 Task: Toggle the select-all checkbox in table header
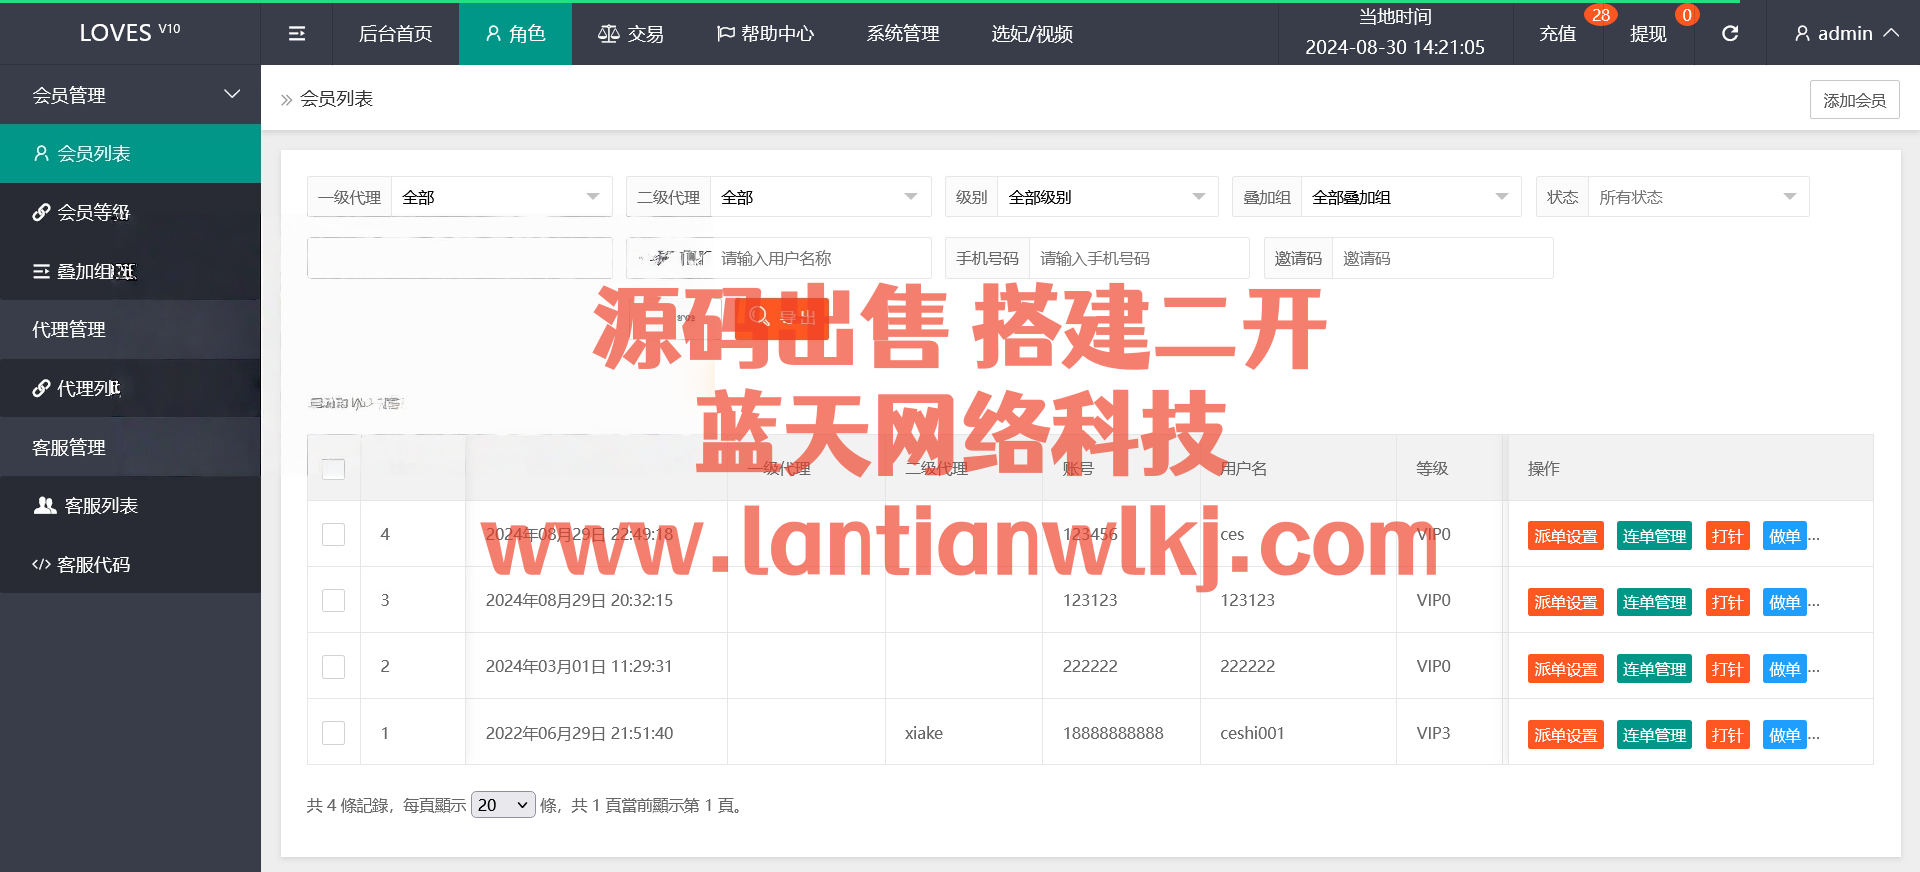tap(333, 469)
